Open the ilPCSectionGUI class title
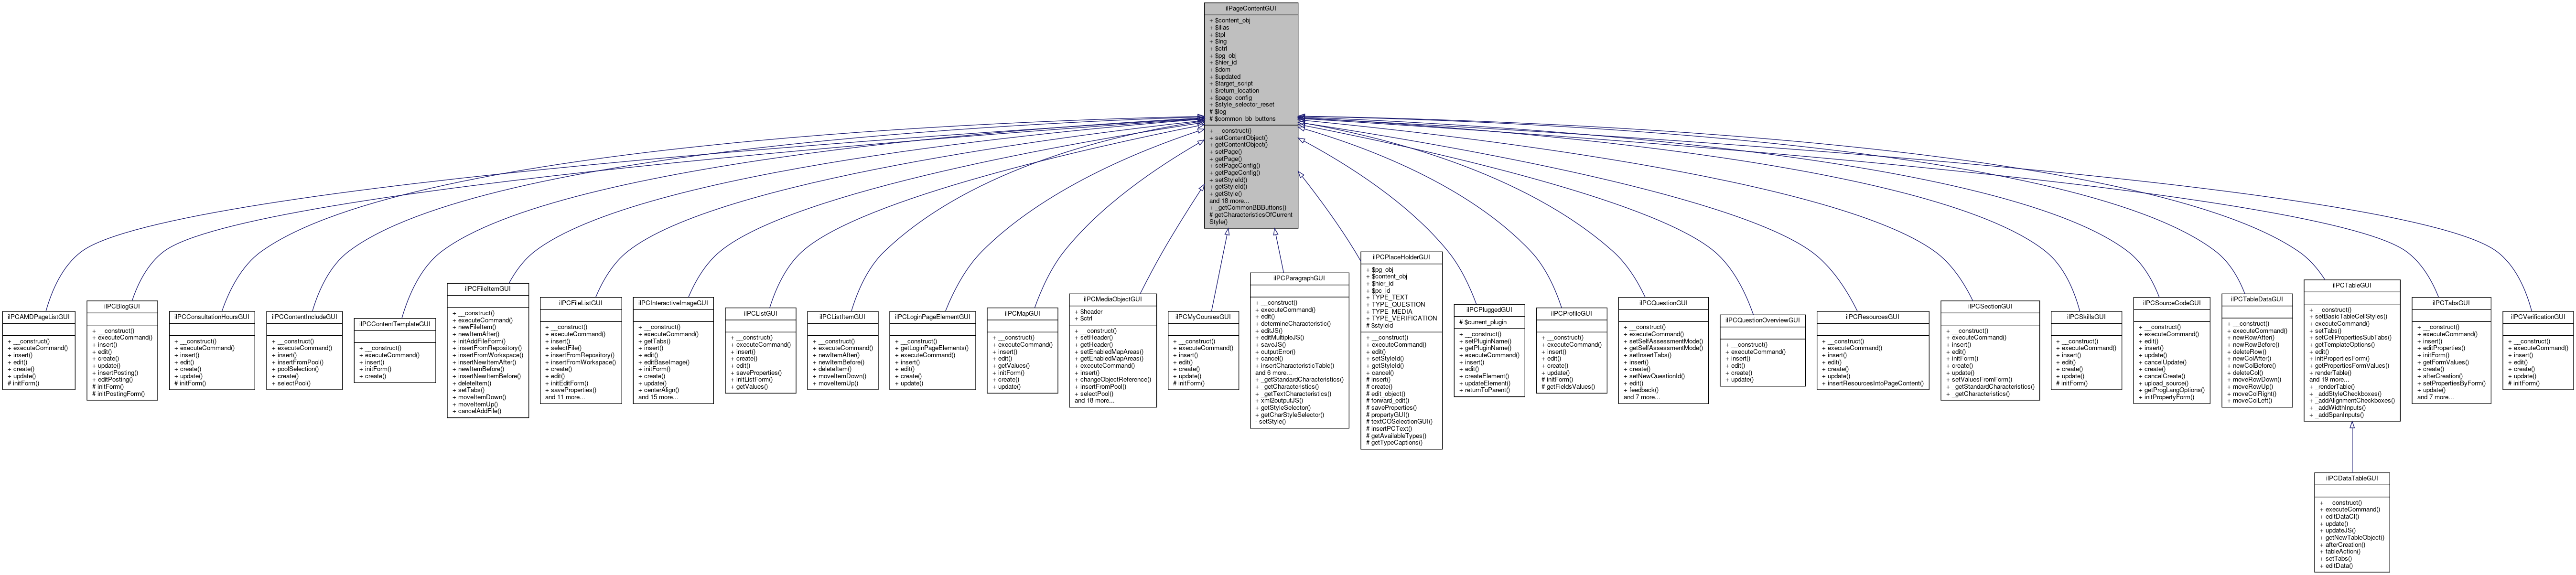This screenshot has height=575, width=2576. [x=1990, y=306]
